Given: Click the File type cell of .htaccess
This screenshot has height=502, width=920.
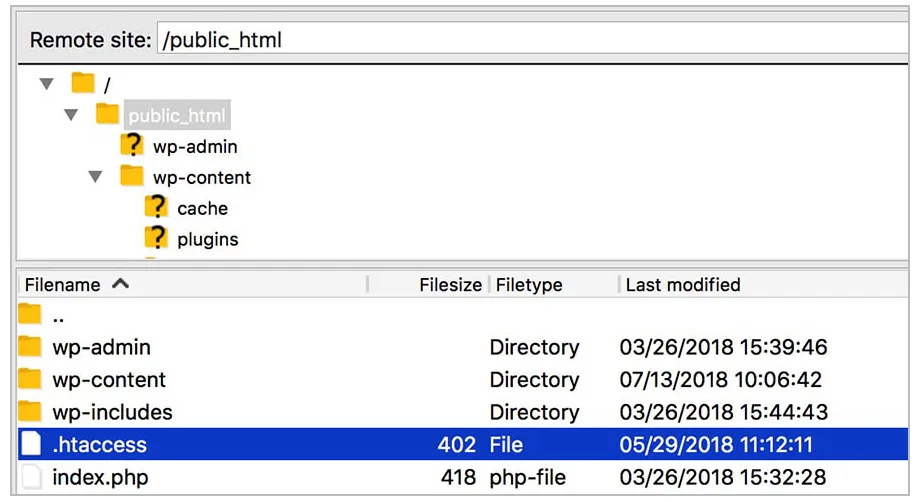Looking at the screenshot, I should (x=506, y=445).
